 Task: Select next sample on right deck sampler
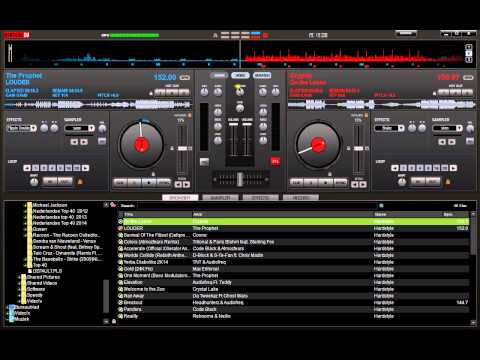point(452,142)
